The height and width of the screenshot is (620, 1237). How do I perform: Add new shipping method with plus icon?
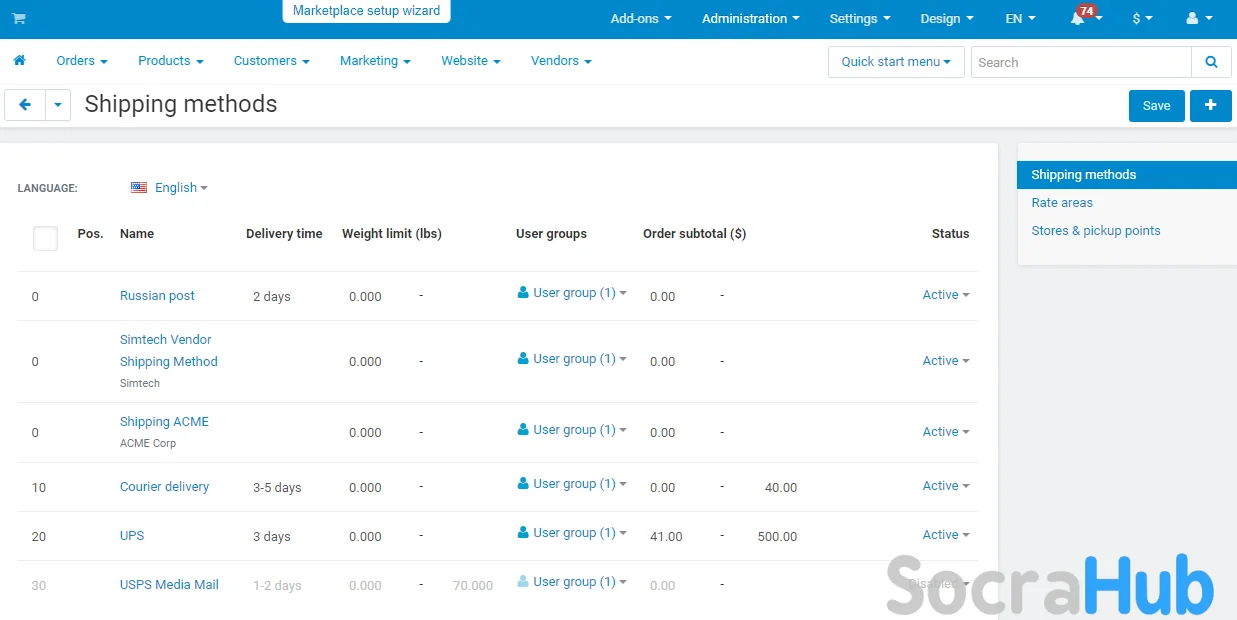tap(1210, 105)
